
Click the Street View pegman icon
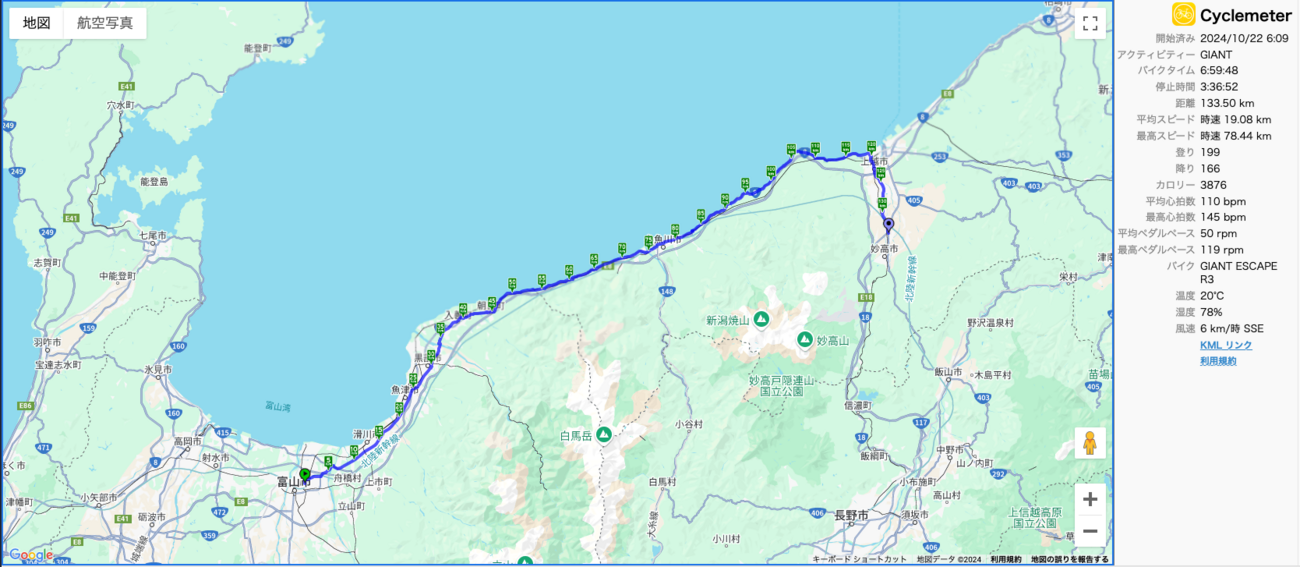pyautogui.click(x=1090, y=443)
